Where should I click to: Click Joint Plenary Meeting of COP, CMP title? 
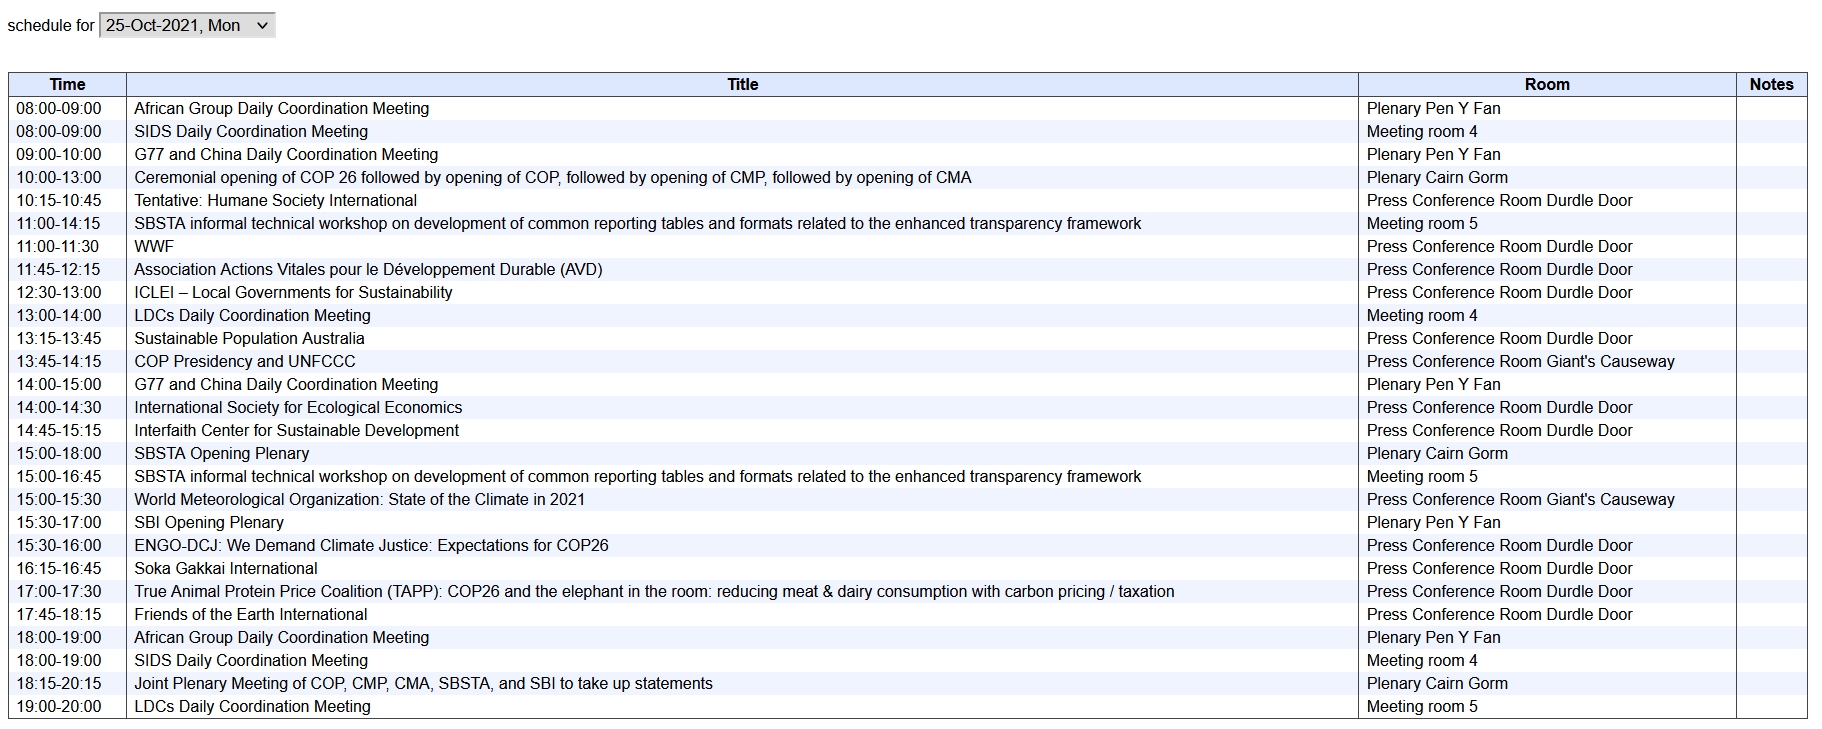[x=423, y=683]
